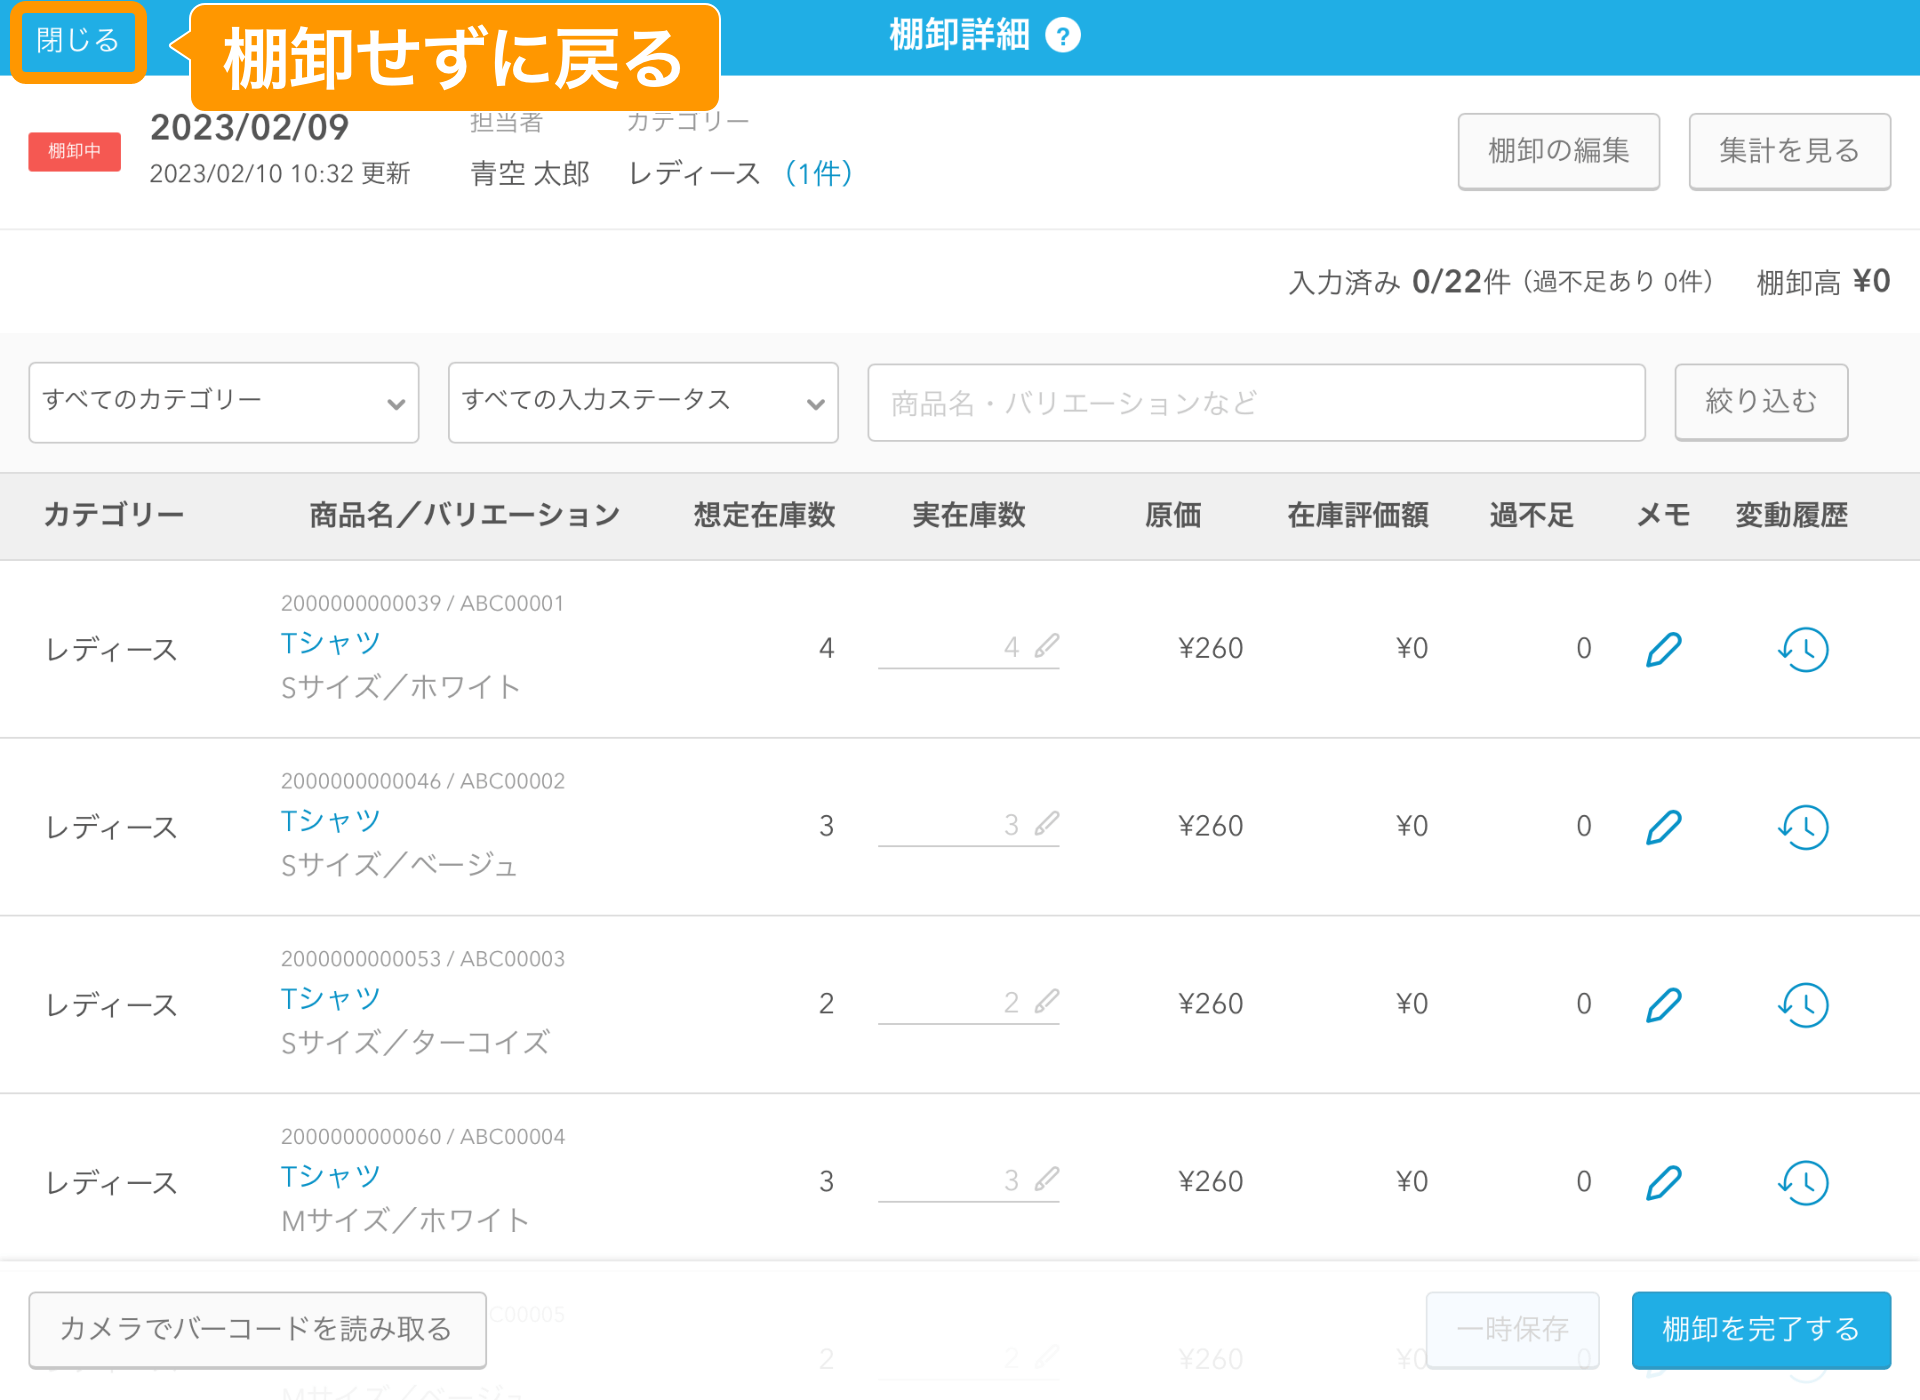Image resolution: width=1920 pixels, height=1400 pixels.
Task: Click code 2000000000039 / ABC00001
Action: [x=422, y=603]
